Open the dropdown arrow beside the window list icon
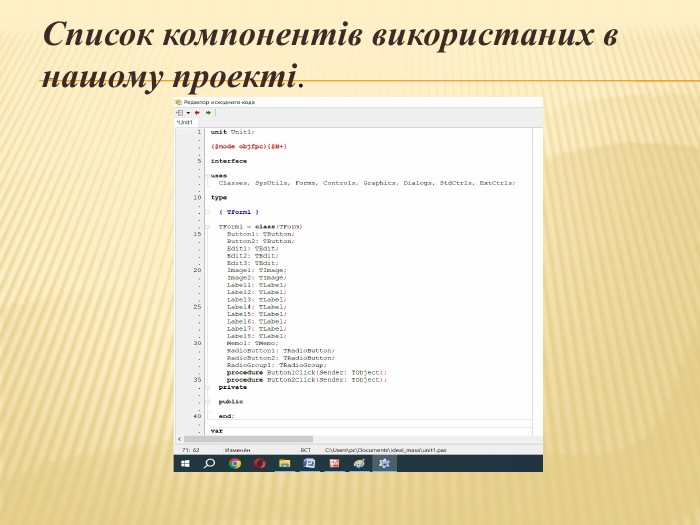 pyautogui.click(x=188, y=113)
